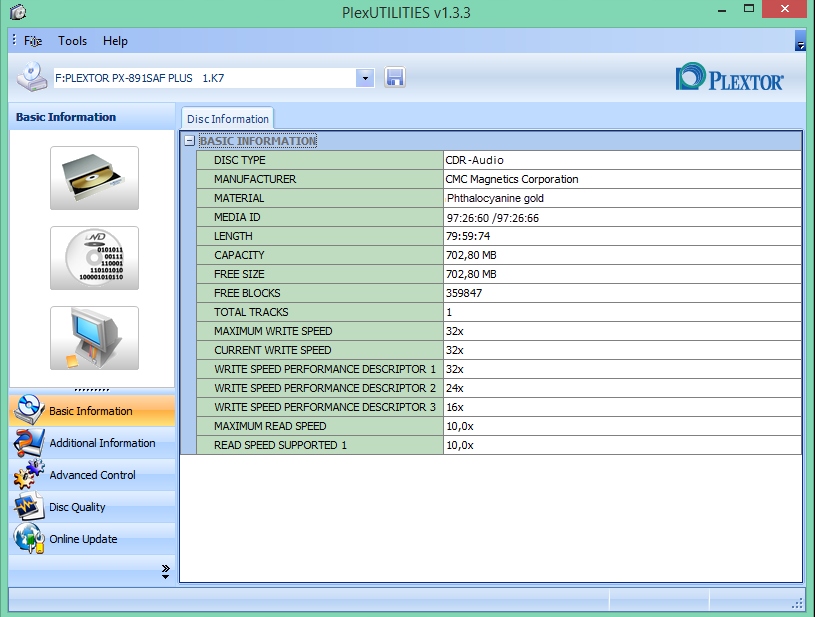Open the Tools menu
This screenshot has width=815, height=617.
[x=72, y=41]
